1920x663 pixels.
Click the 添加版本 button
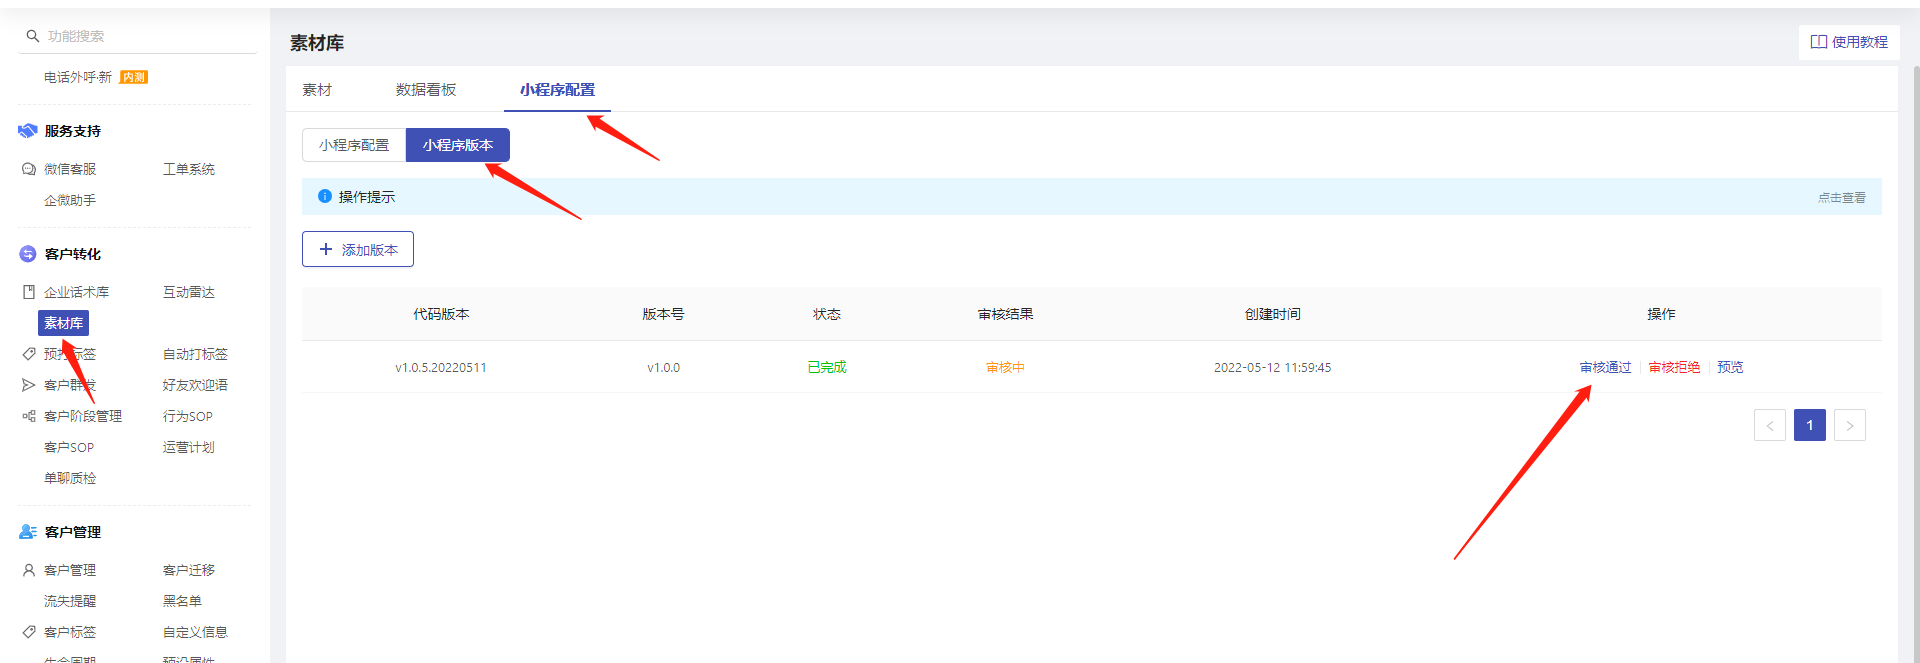pos(358,249)
